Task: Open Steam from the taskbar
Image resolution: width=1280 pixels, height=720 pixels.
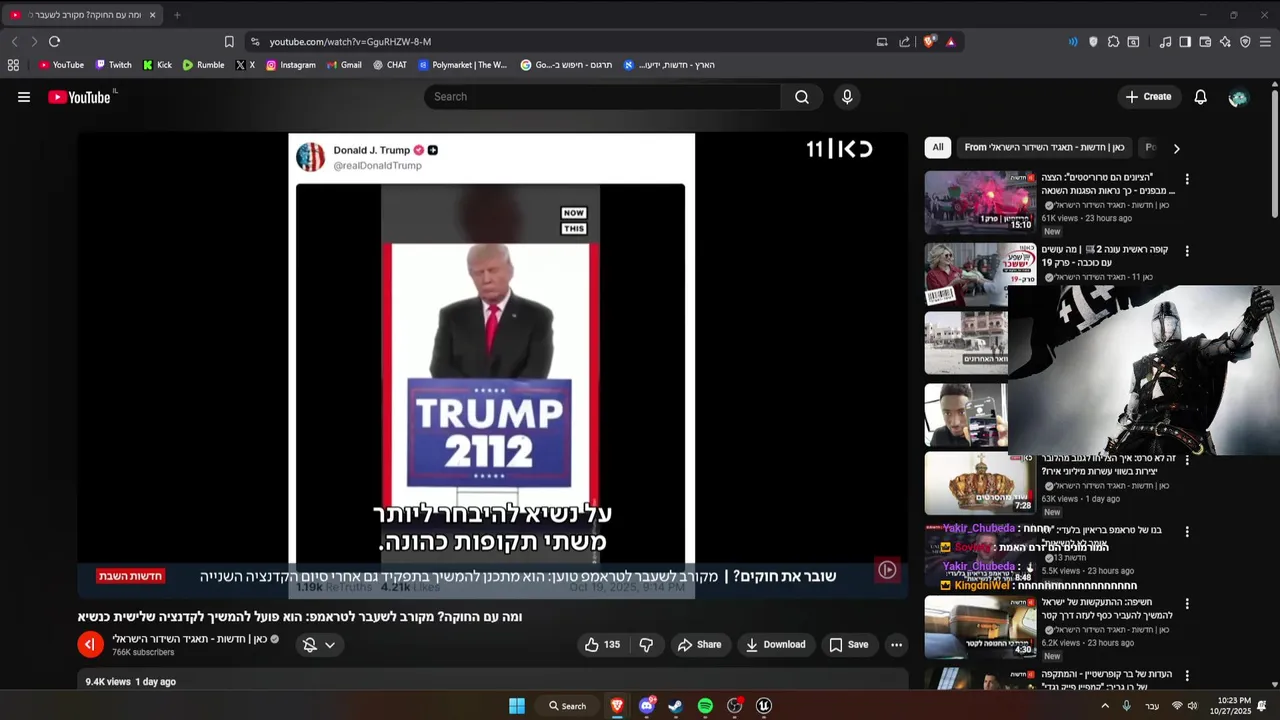Action: click(675, 706)
